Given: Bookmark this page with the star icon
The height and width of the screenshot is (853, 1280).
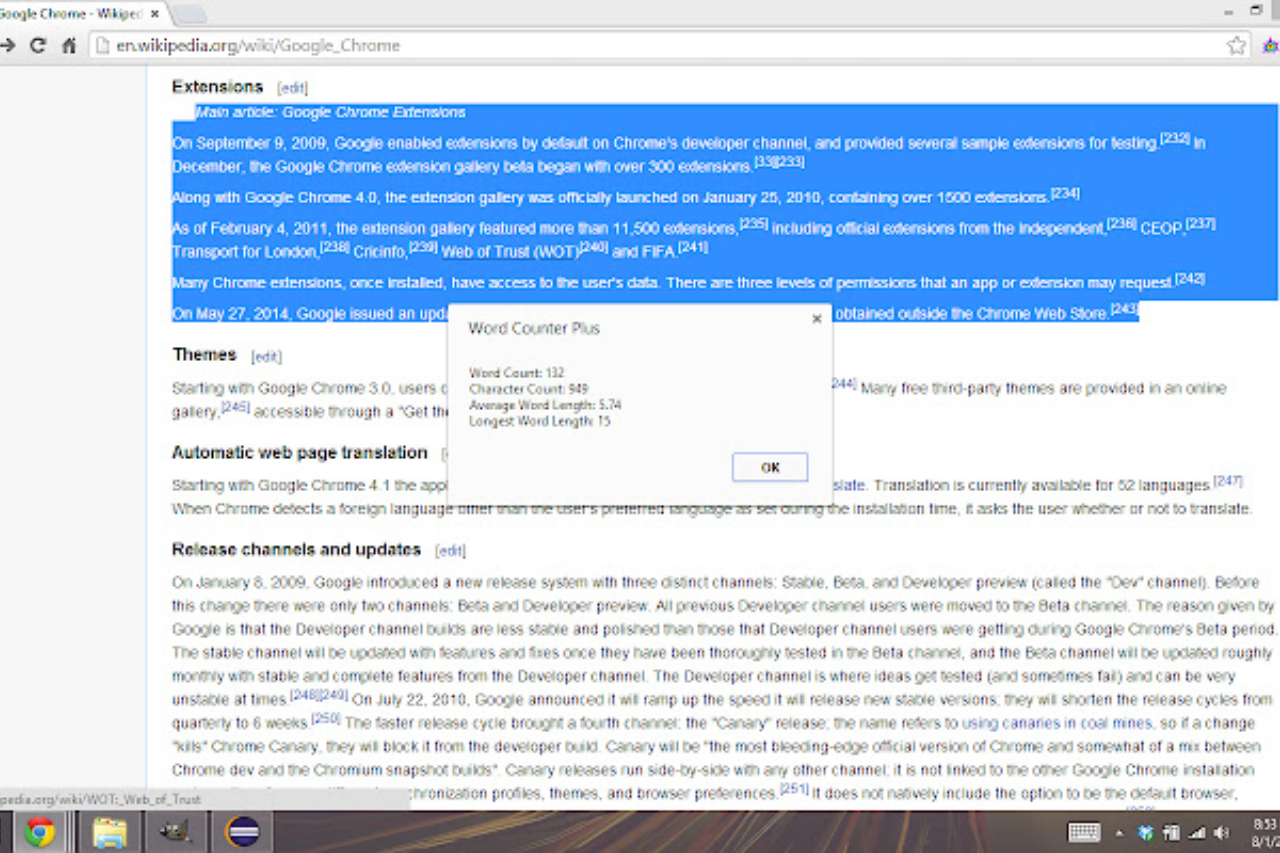Looking at the screenshot, I should [x=1237, y=45].
